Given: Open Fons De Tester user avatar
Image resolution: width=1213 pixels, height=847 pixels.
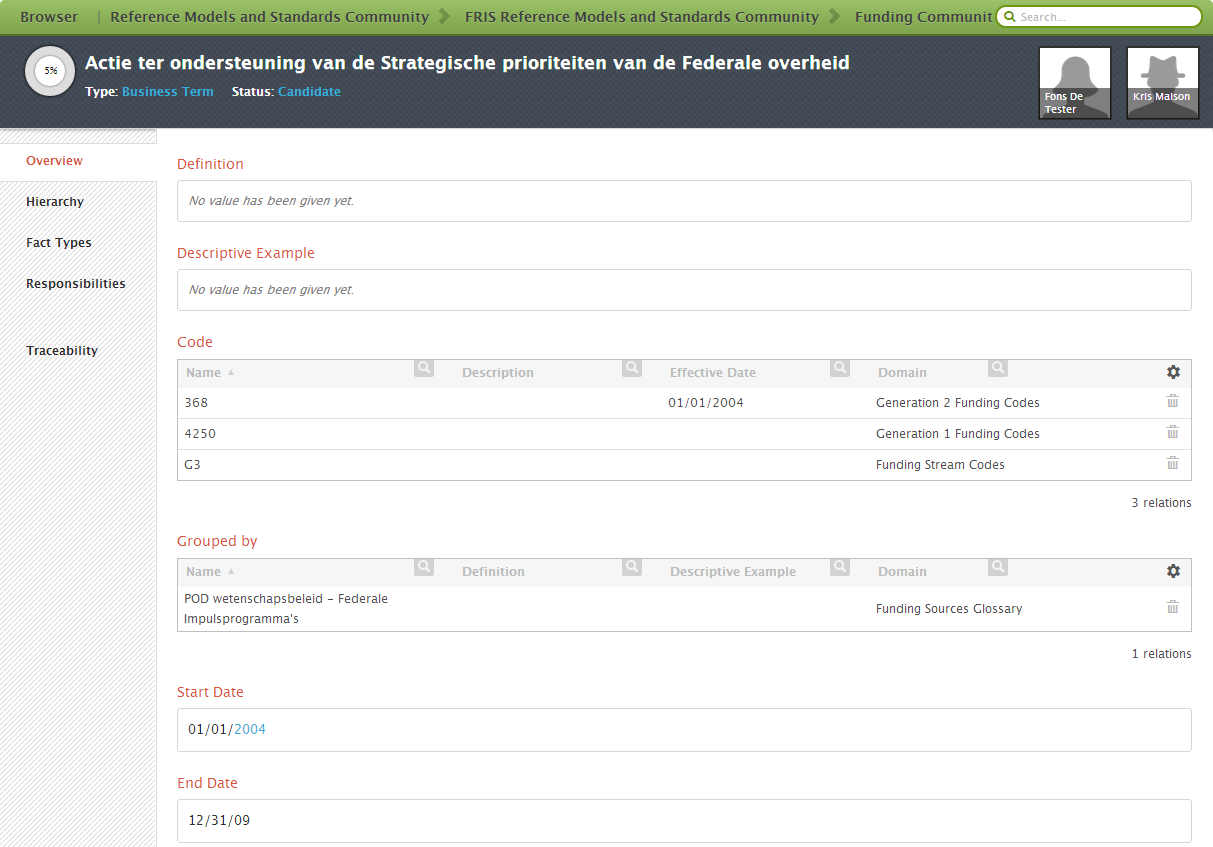Looking at the screenshot, I should coord(1075,83).
